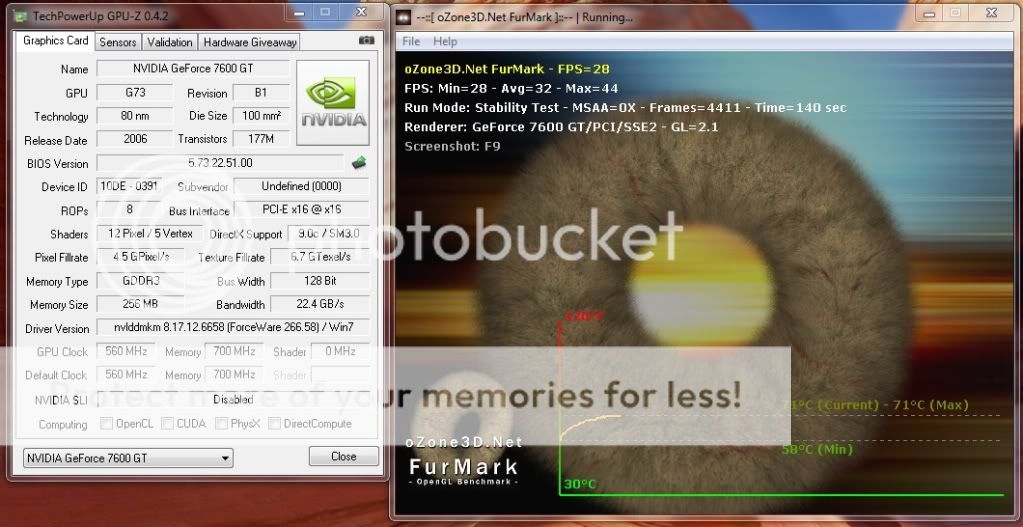Click the Memory Type field GDDR3
Viewport: 1023px width, 527px height.
pyautogui.click(x=140, y=280)
